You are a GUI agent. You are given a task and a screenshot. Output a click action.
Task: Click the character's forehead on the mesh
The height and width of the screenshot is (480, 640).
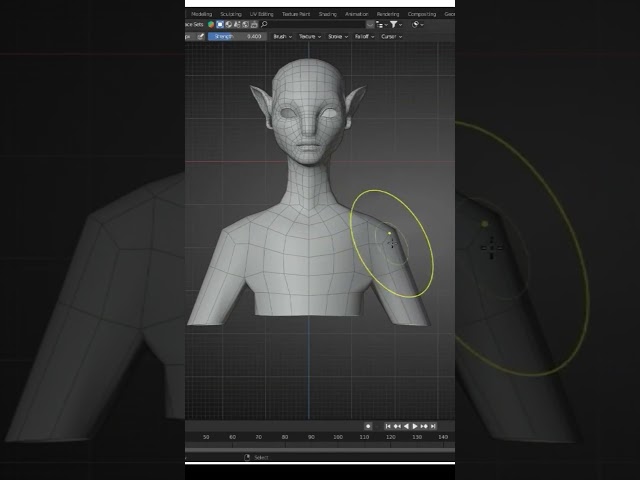click(x=309, y=82)
